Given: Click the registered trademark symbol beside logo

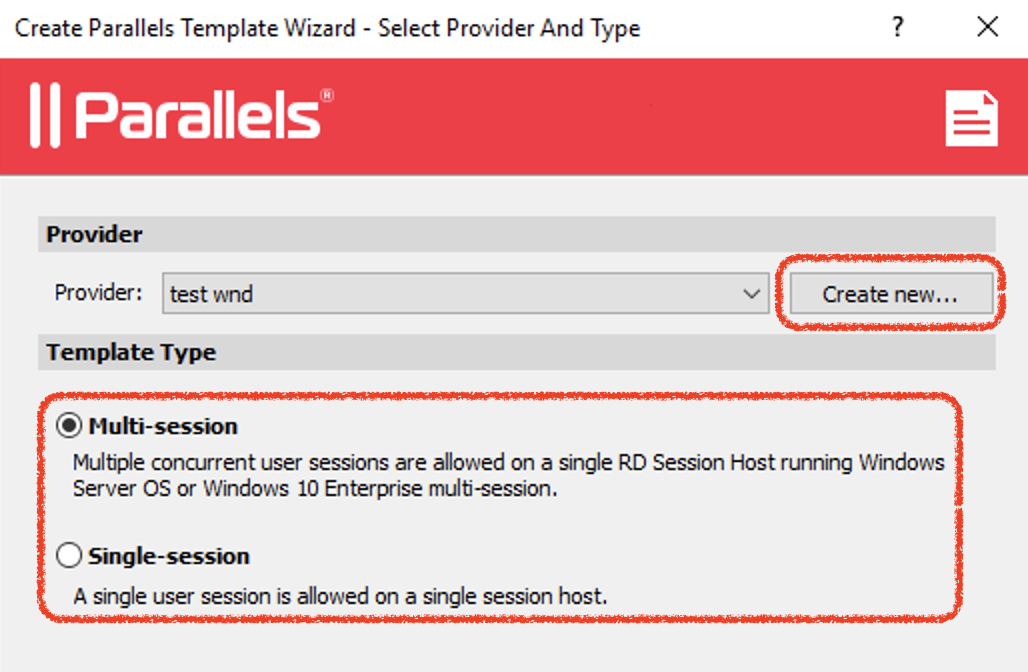Looking at the screenshot, I should pyautogui.click(x=327, y=96).
